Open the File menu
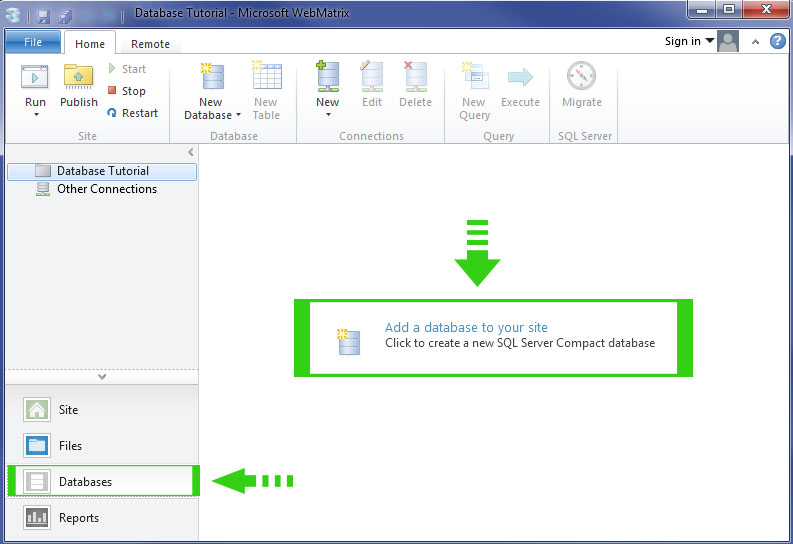 point(33,42)
